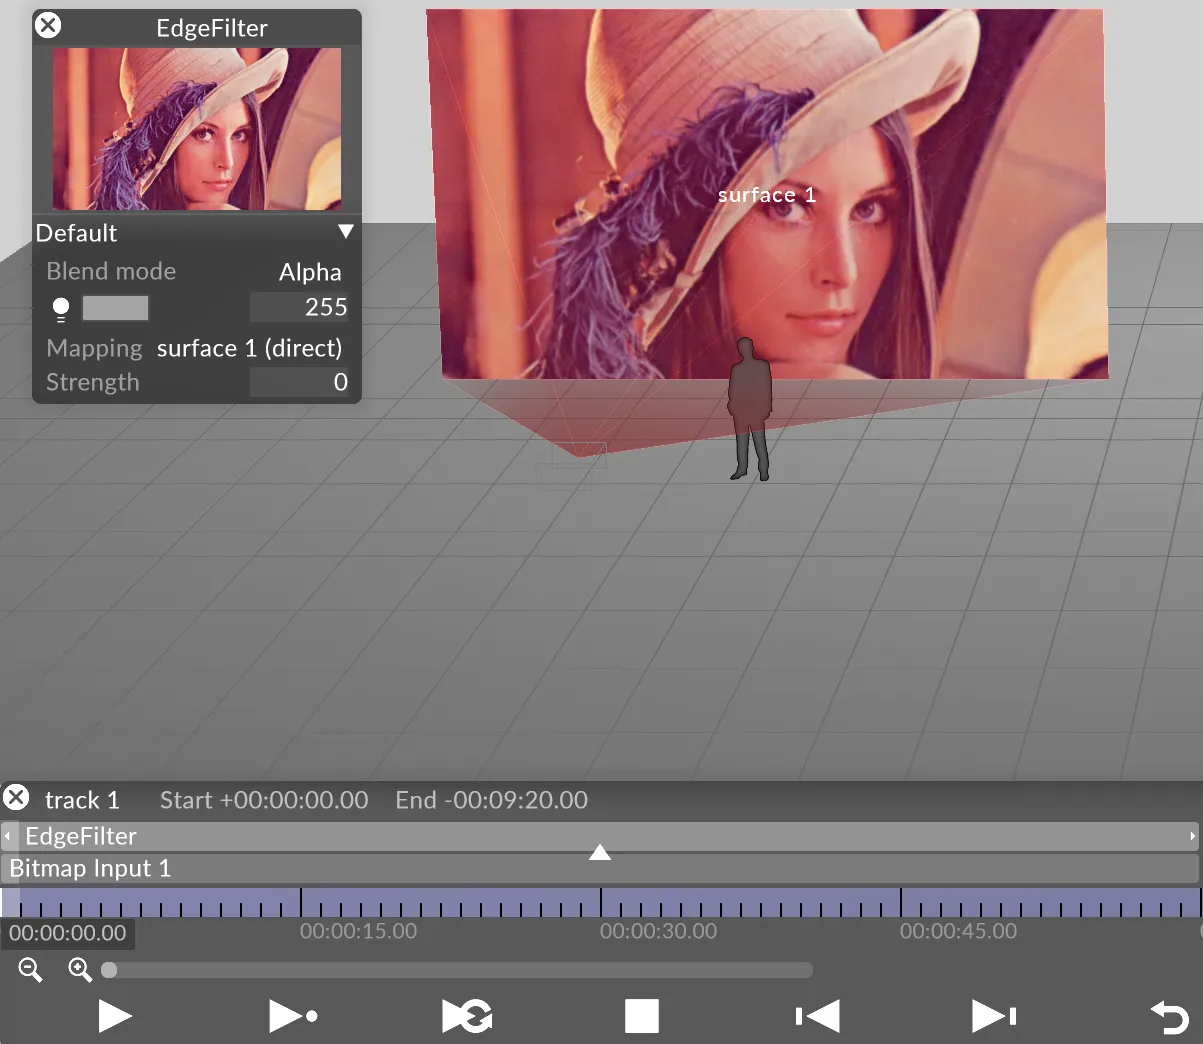Click the return/undo arrow icon
1203x1044 pixels.
point(1169,1017)
